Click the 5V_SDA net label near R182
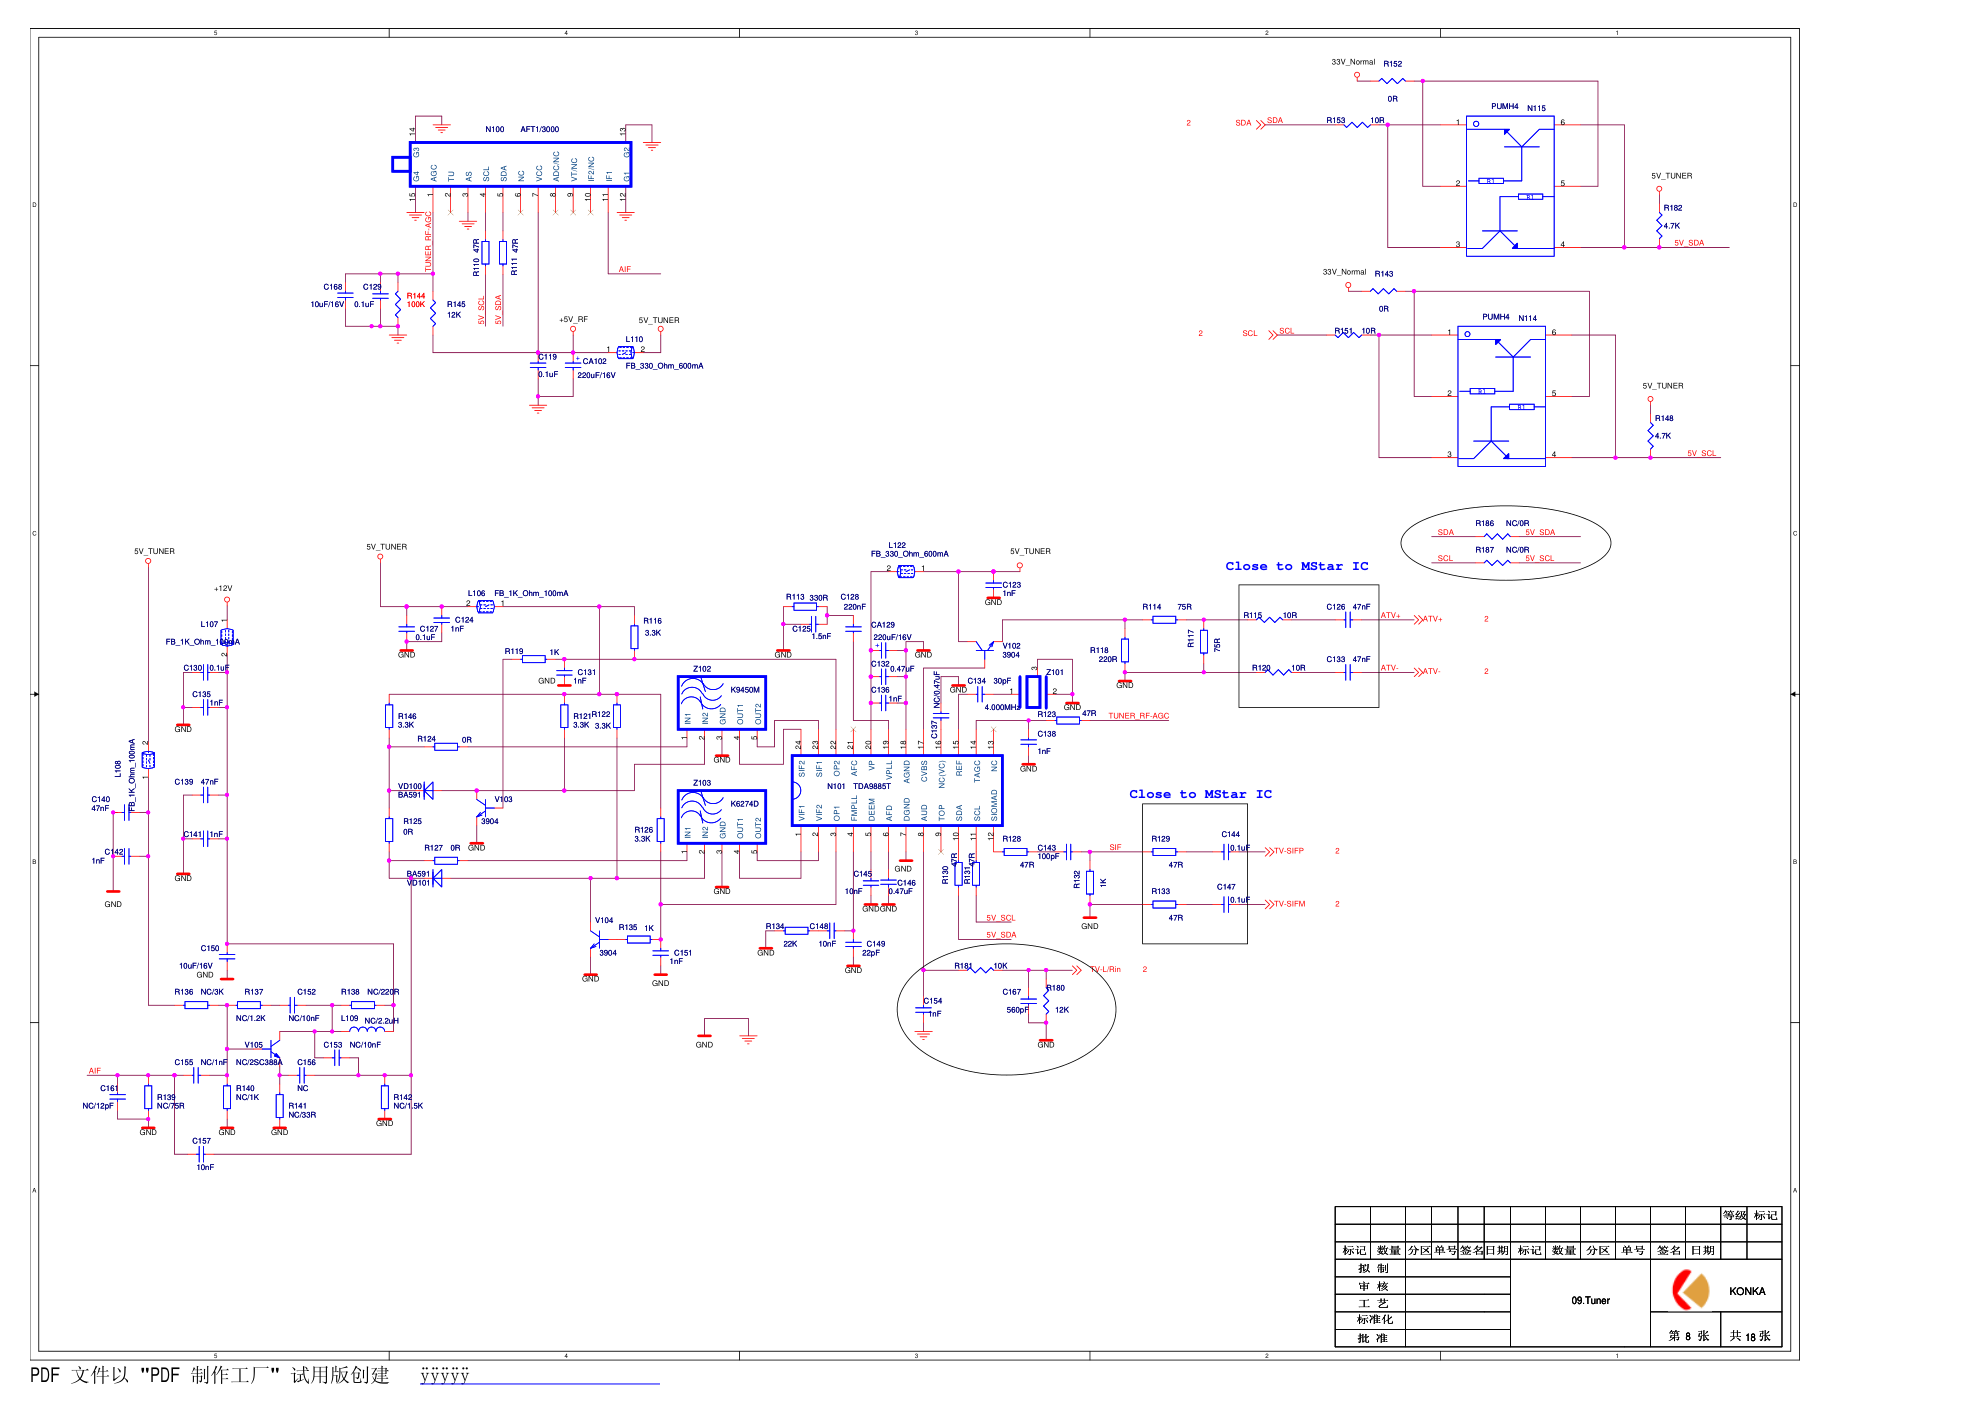 click(1689, 243)
